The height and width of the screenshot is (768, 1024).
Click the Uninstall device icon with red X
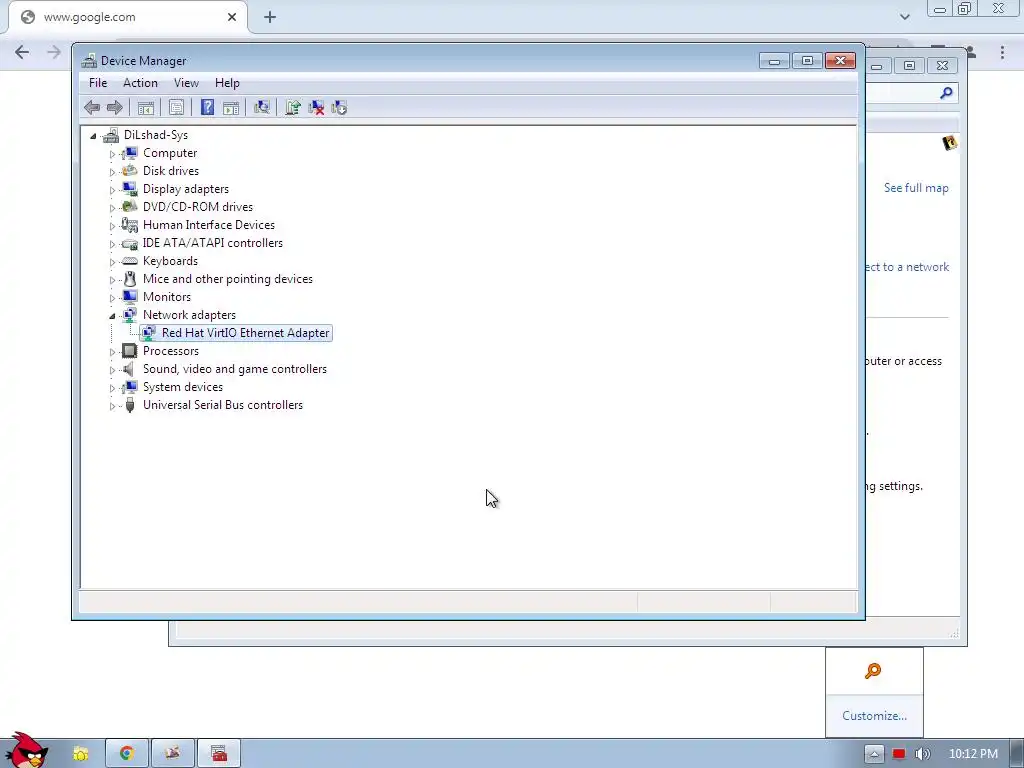coord(316,108)
